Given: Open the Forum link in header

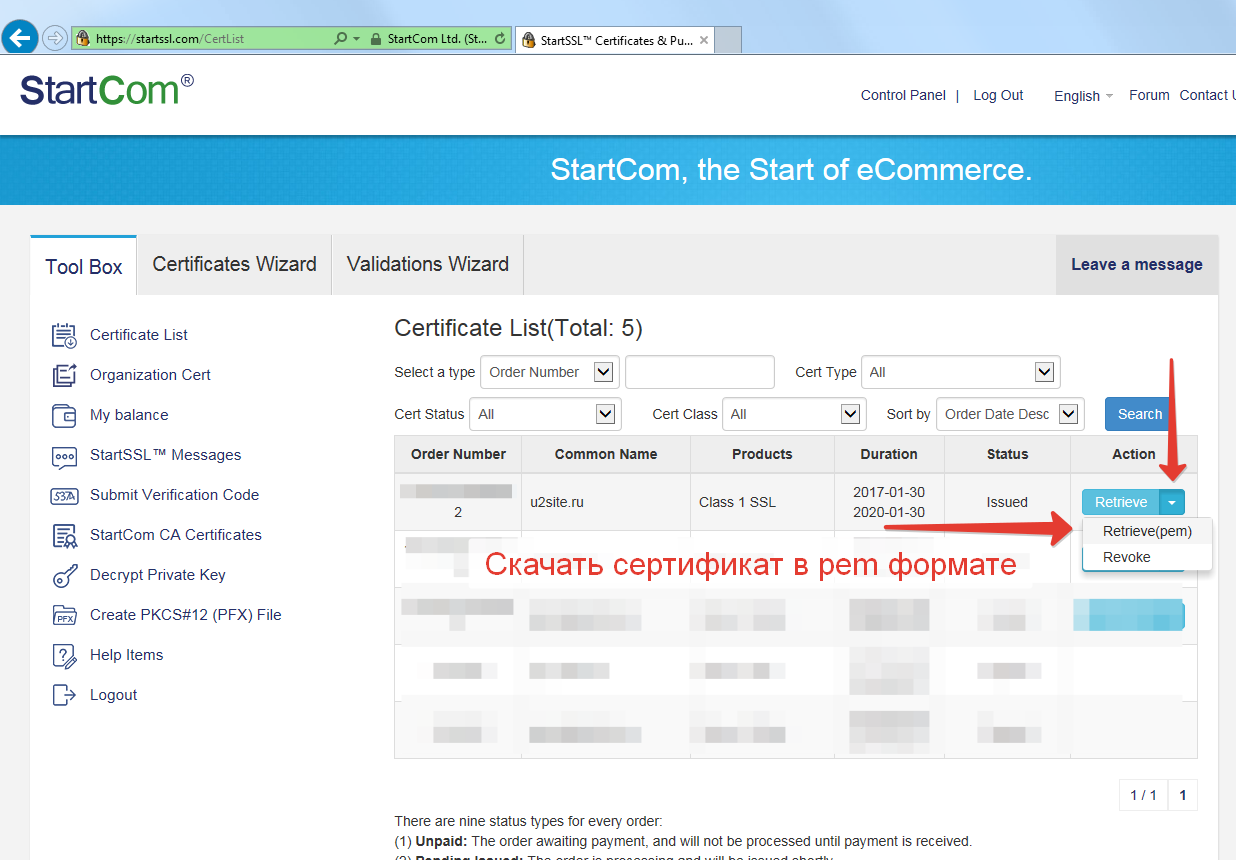Looking at the screenshot, I should [x=1149, y=95].
